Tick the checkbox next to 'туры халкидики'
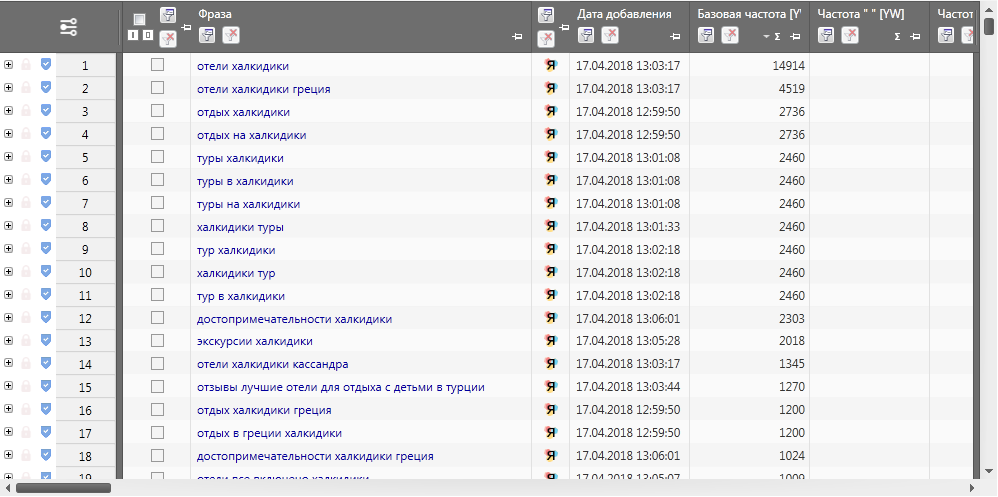 click(x=157, y=157)
